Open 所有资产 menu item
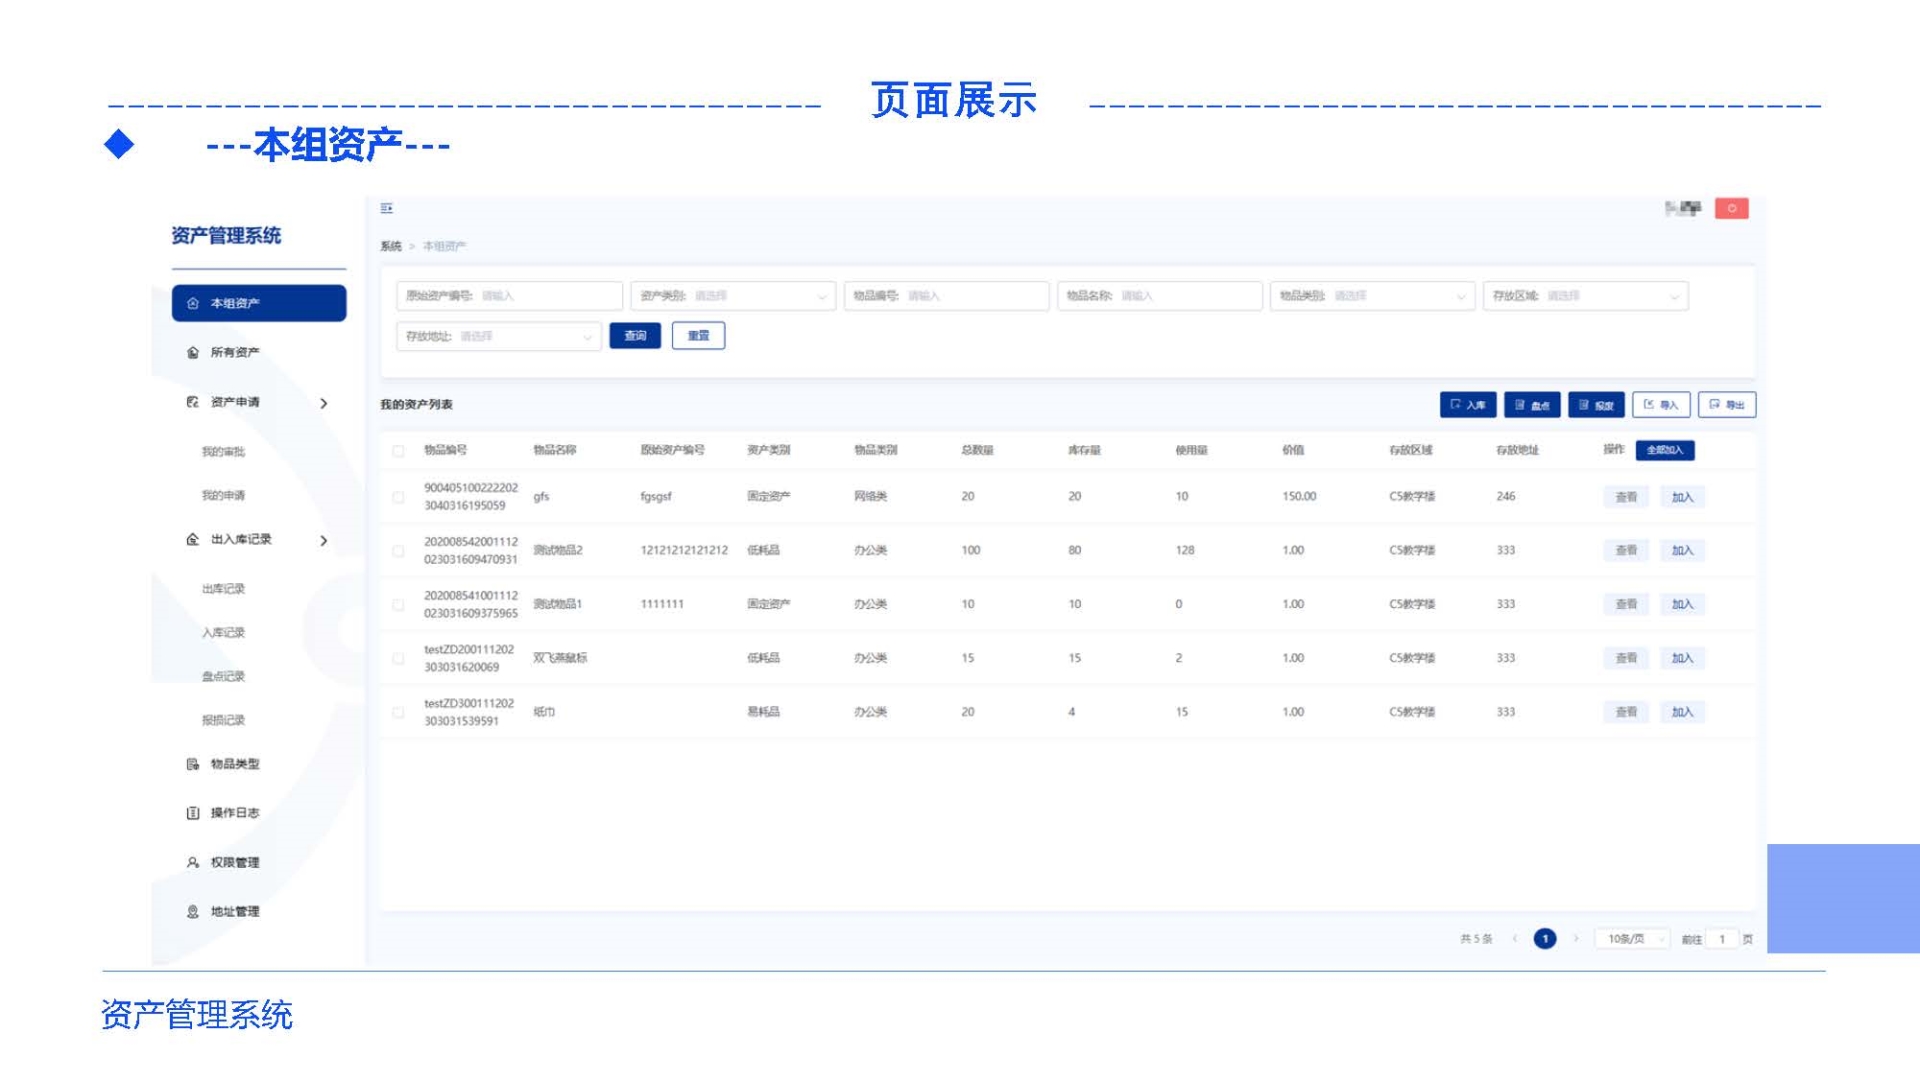Image resolution: width=1920 pixels, height=1080 pixels. 234,352
